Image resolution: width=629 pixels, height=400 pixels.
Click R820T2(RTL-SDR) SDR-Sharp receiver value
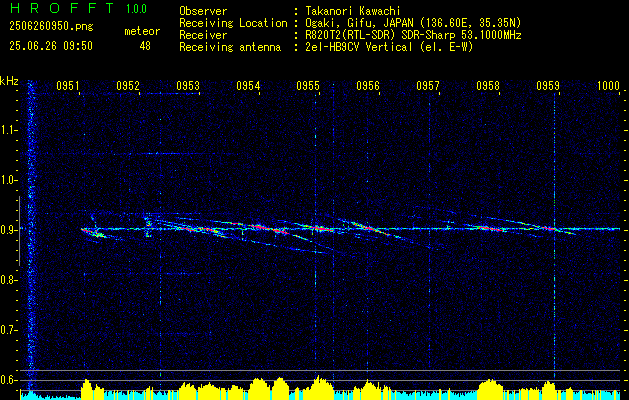click(x=413, y=35)
